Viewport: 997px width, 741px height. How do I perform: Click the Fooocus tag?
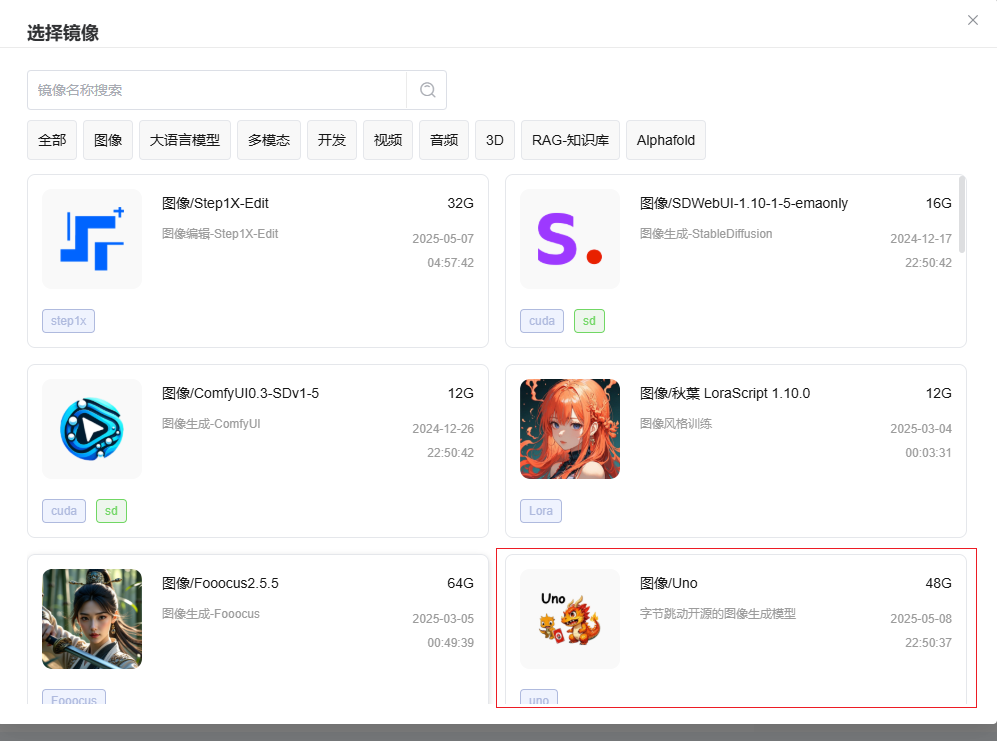pyautogui.click(x=74, y=697)
